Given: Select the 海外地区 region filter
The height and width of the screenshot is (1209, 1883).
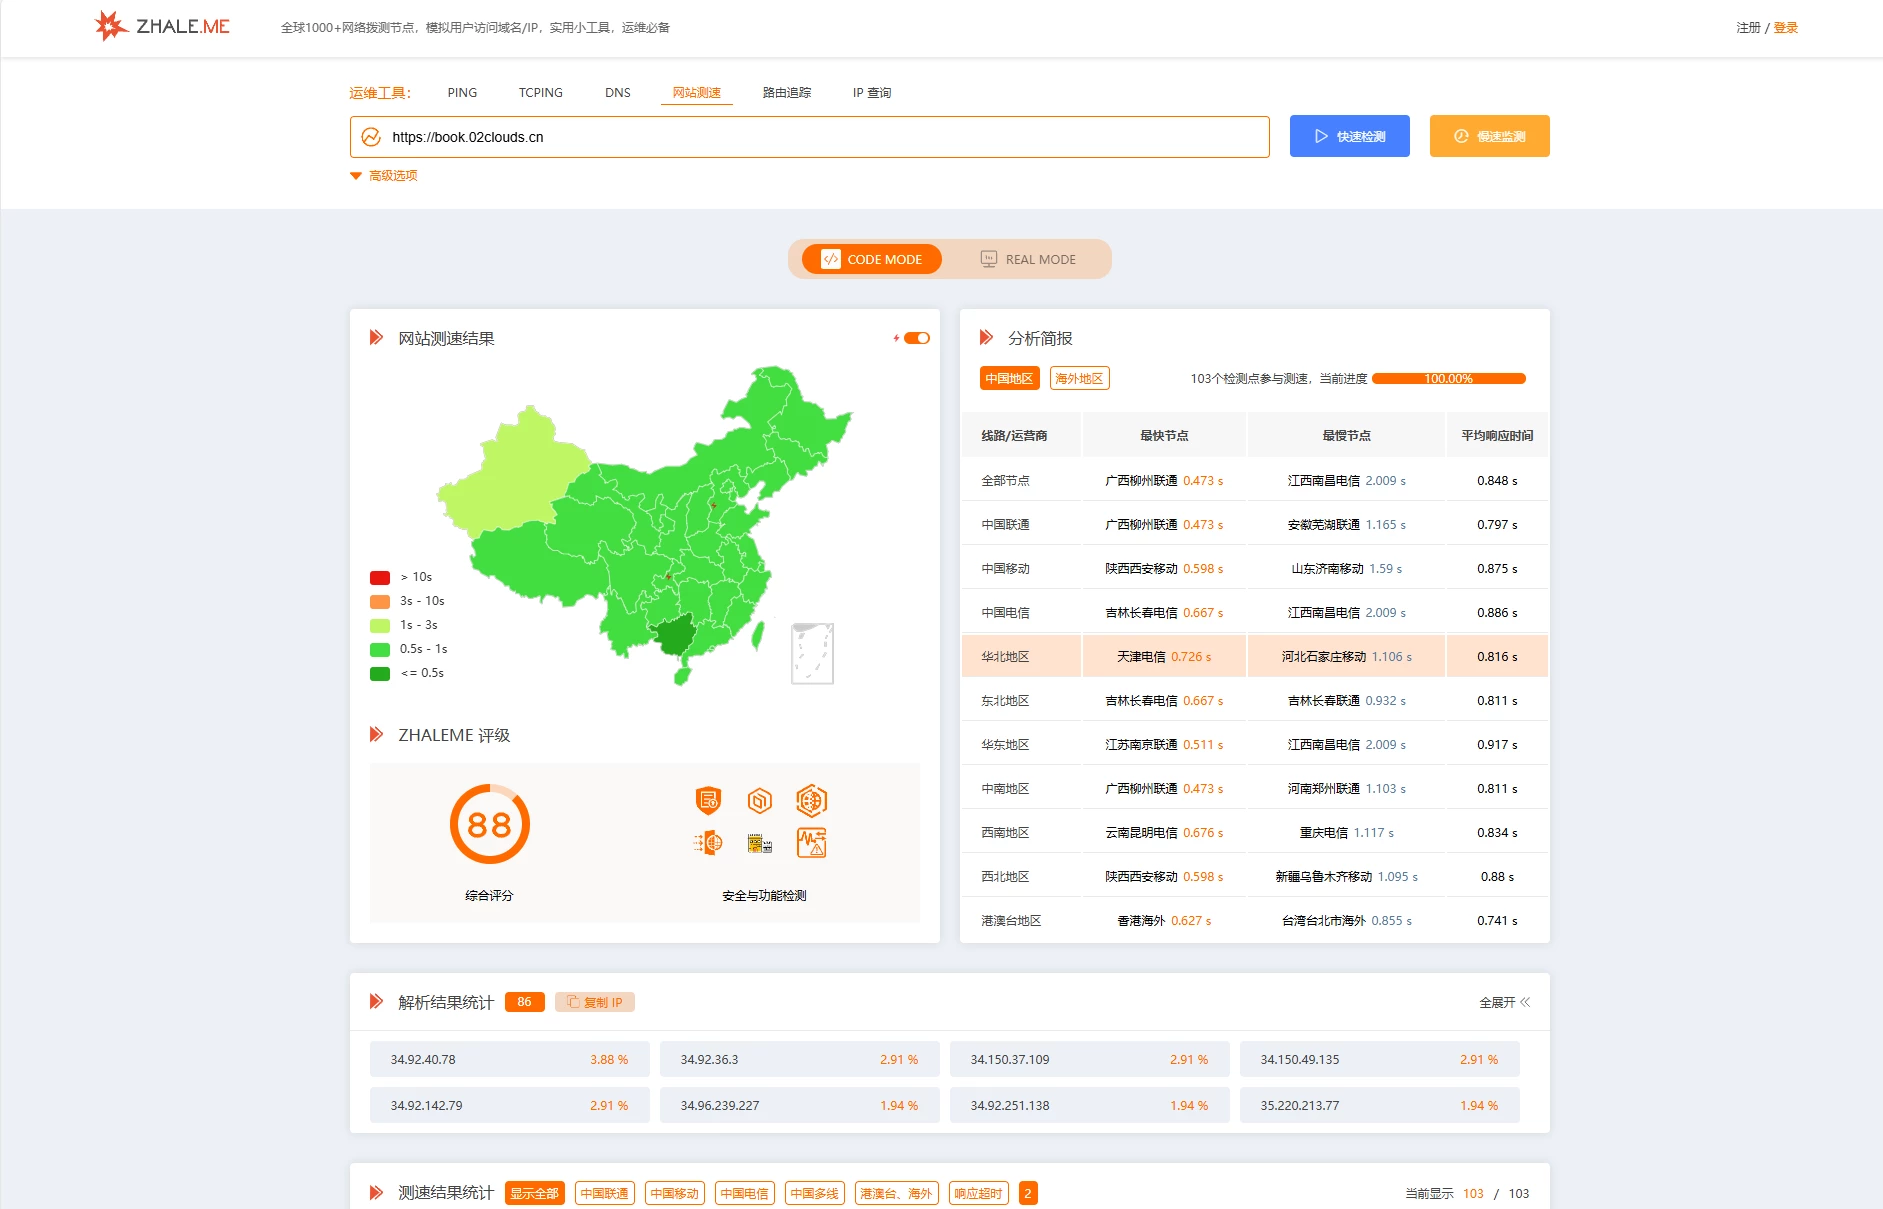Looking at the screenshot, I should 1079,378.
